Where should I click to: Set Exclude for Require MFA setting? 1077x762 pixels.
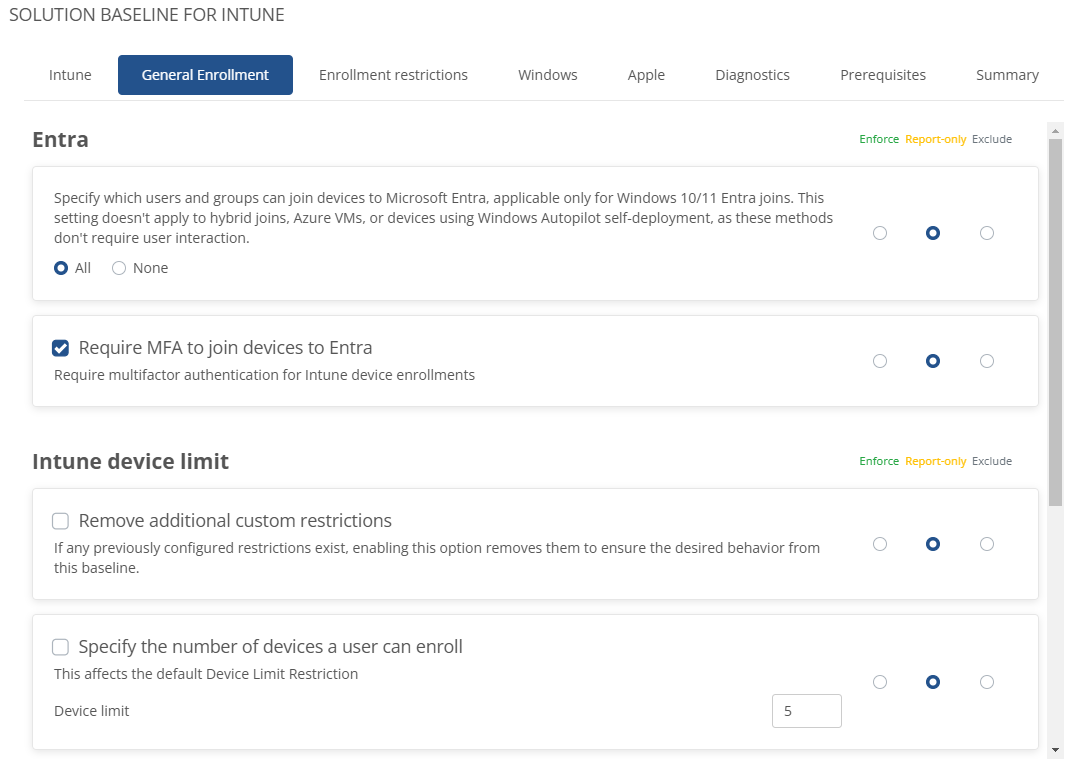click(x=987, y=361)
